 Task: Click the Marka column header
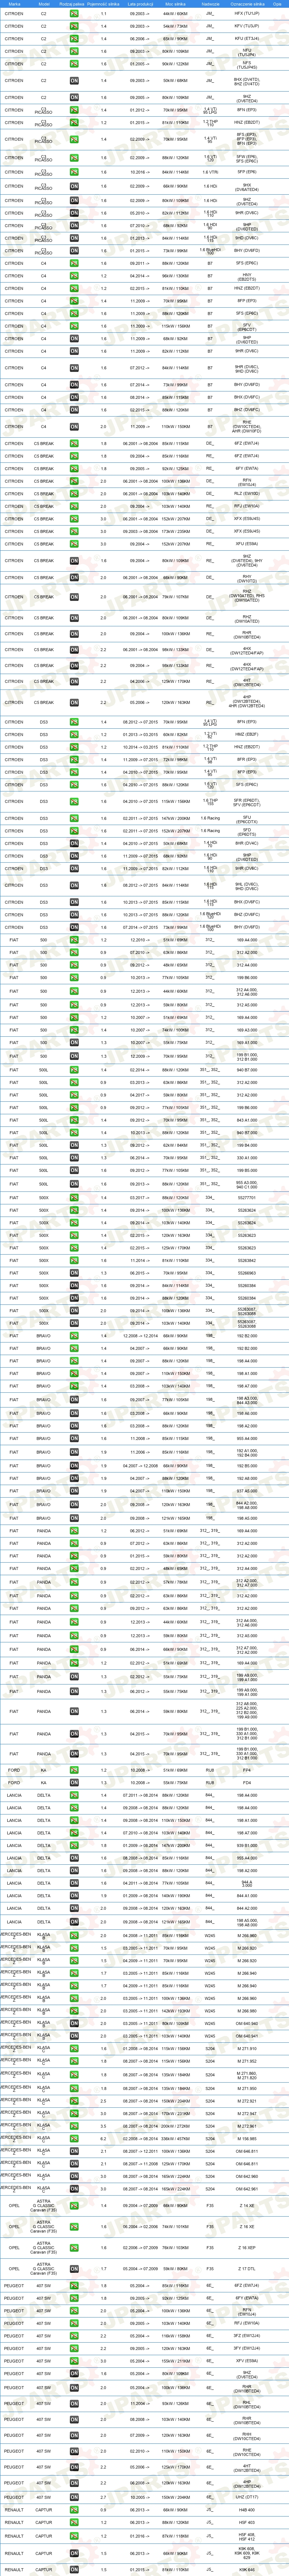tap(14, 4)
